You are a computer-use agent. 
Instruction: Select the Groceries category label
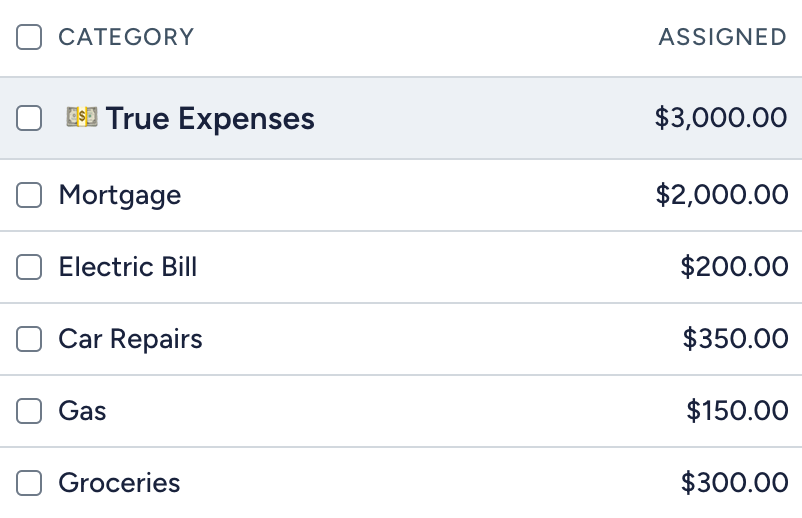119,483
